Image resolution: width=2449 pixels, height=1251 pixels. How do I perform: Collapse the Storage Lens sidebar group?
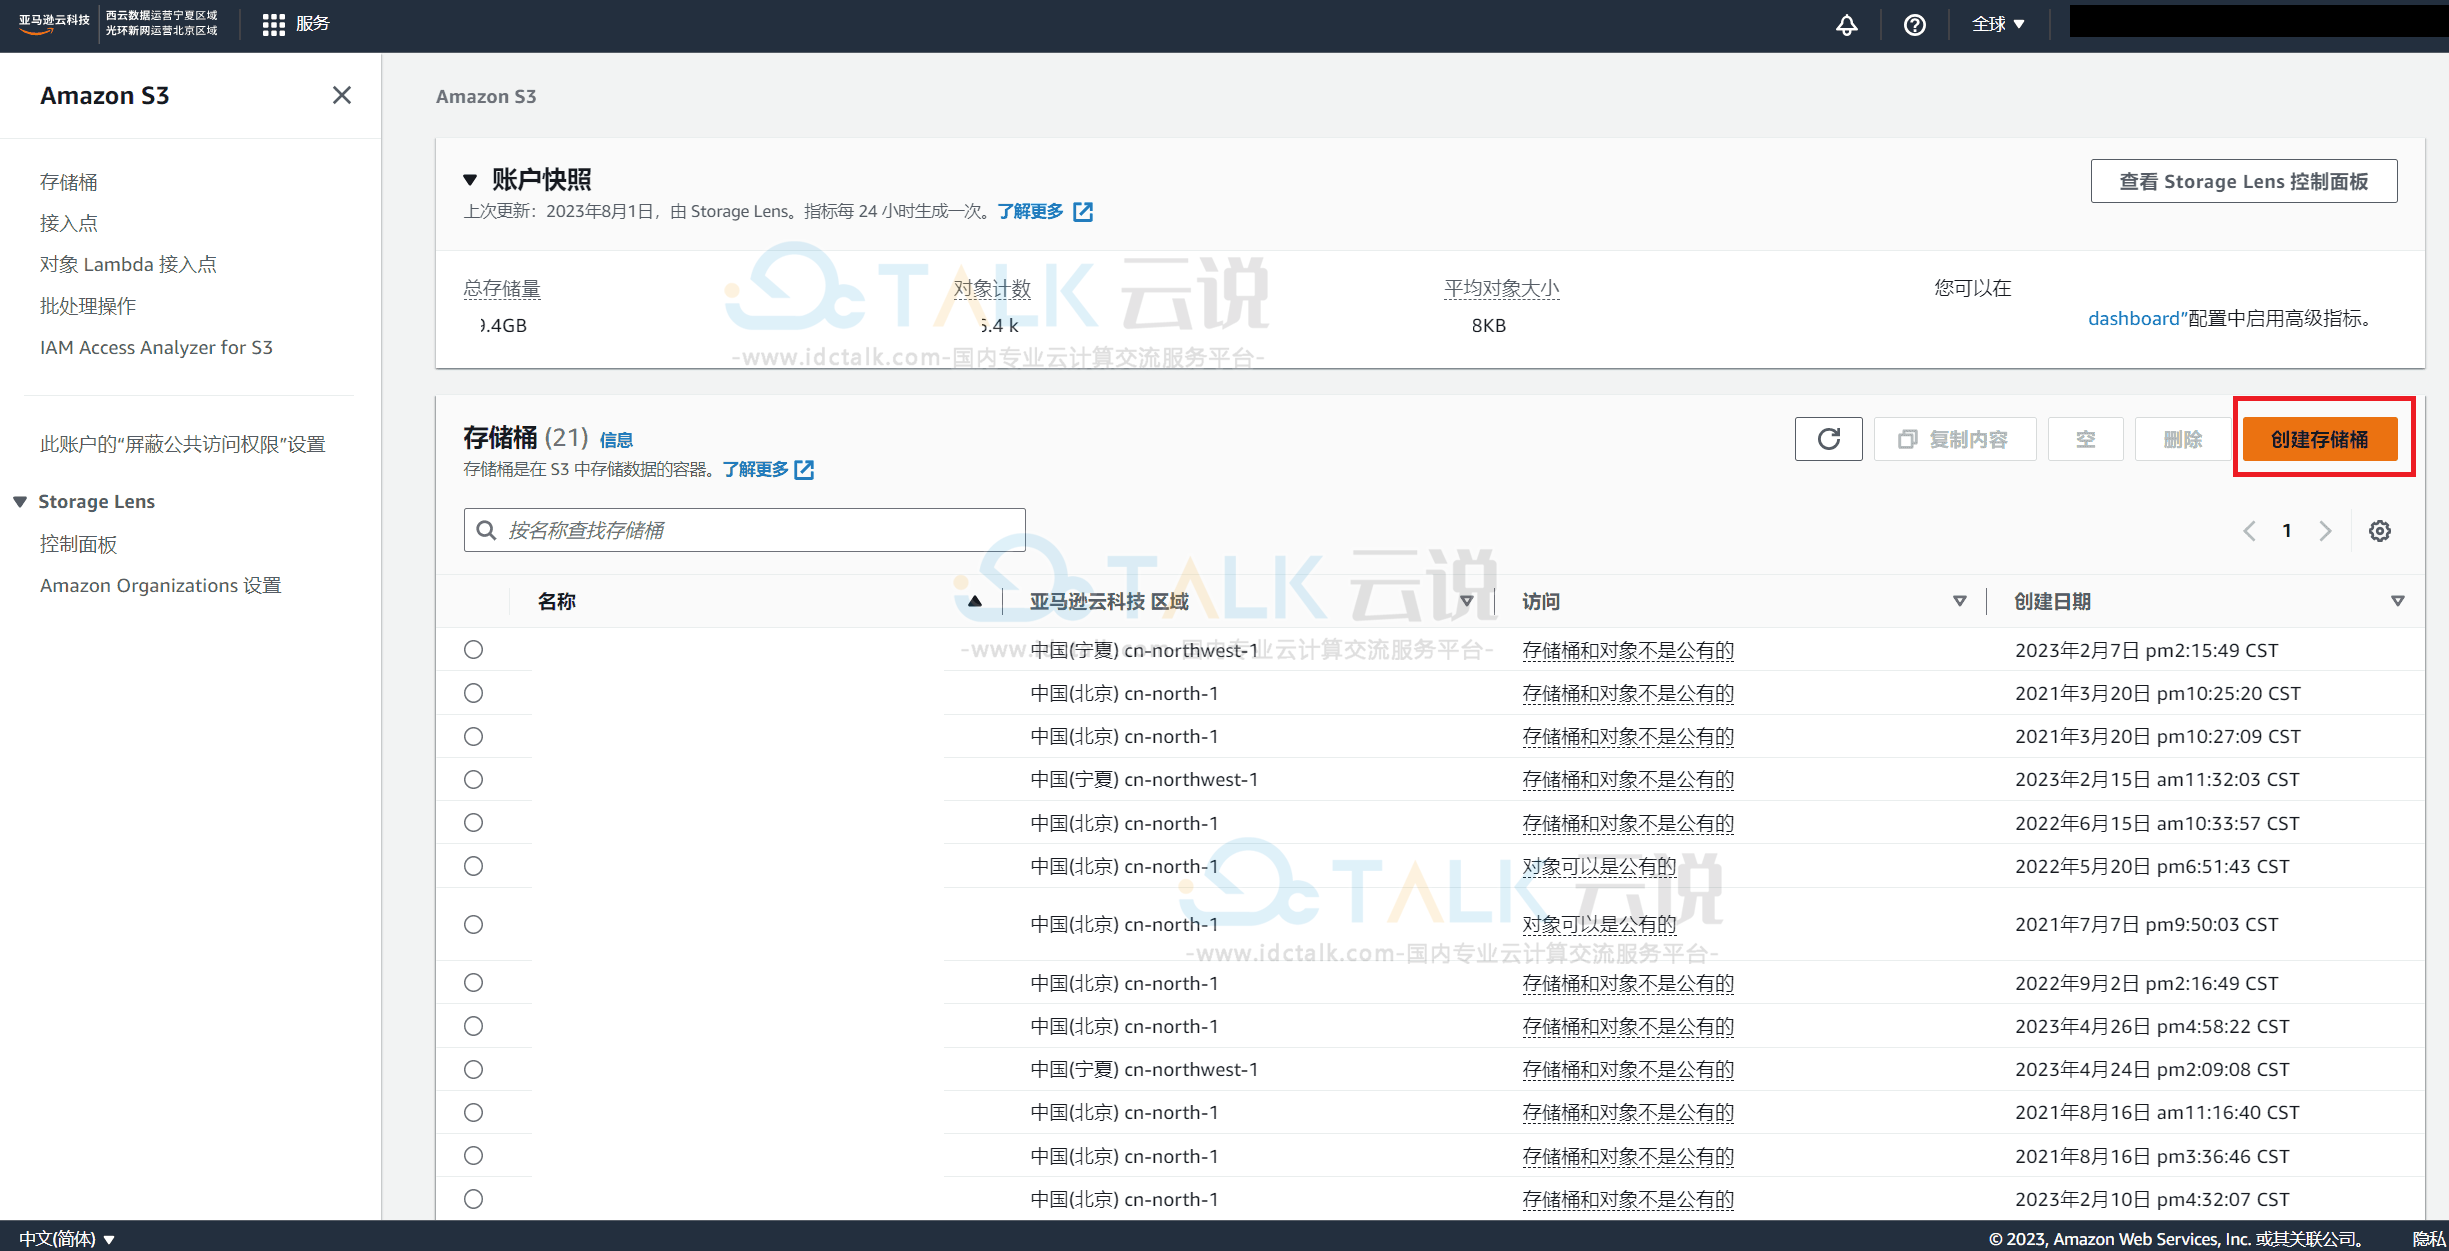pyautogui.click(x=20, y=502)
